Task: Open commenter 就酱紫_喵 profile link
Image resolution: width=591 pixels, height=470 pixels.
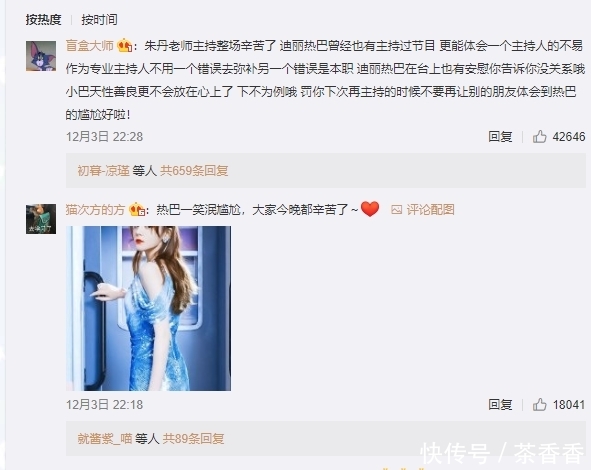Action: 105,439
